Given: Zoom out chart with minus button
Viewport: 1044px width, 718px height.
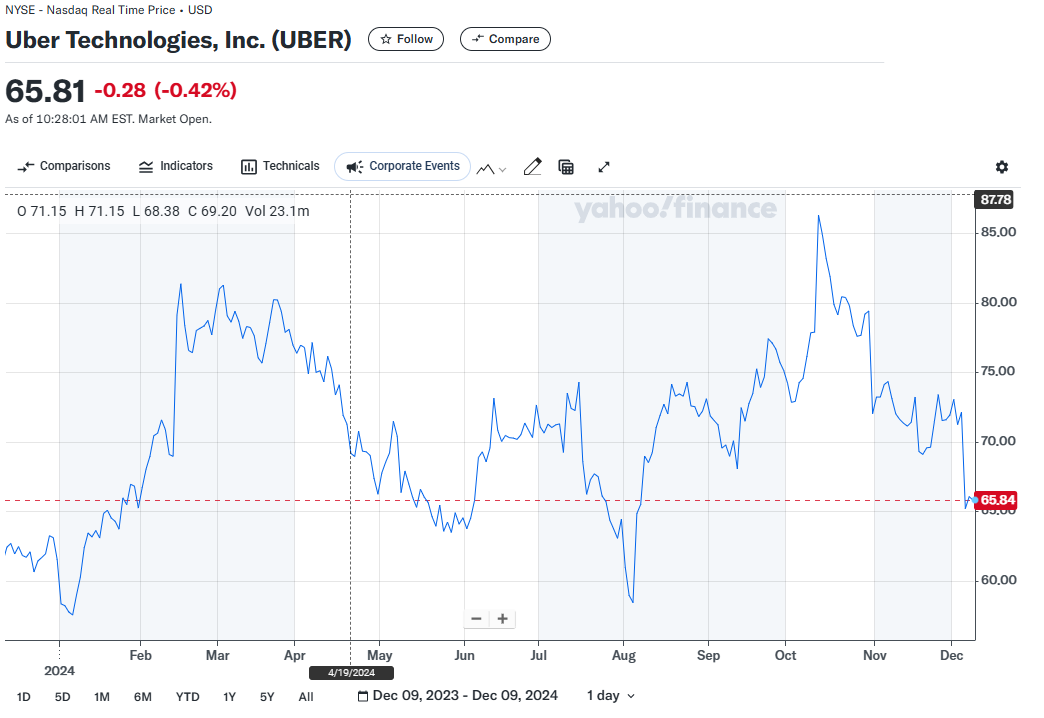Looking at the screenshot, I should point(476,619).
